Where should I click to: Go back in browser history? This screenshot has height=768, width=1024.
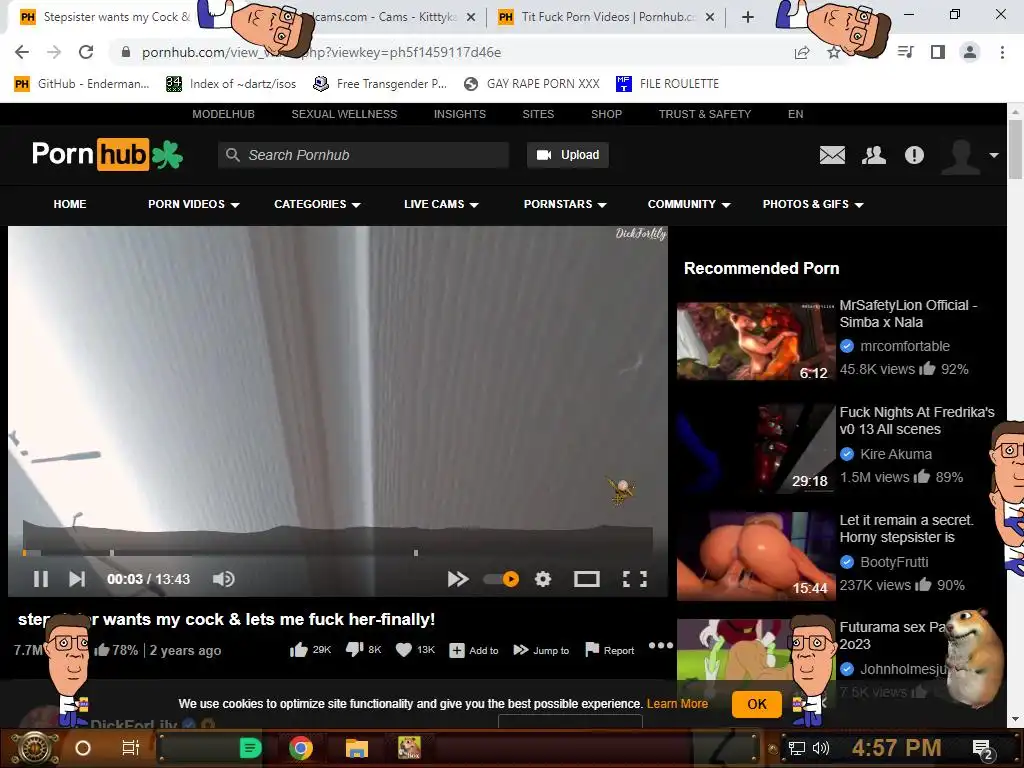(x=22, y=52)
